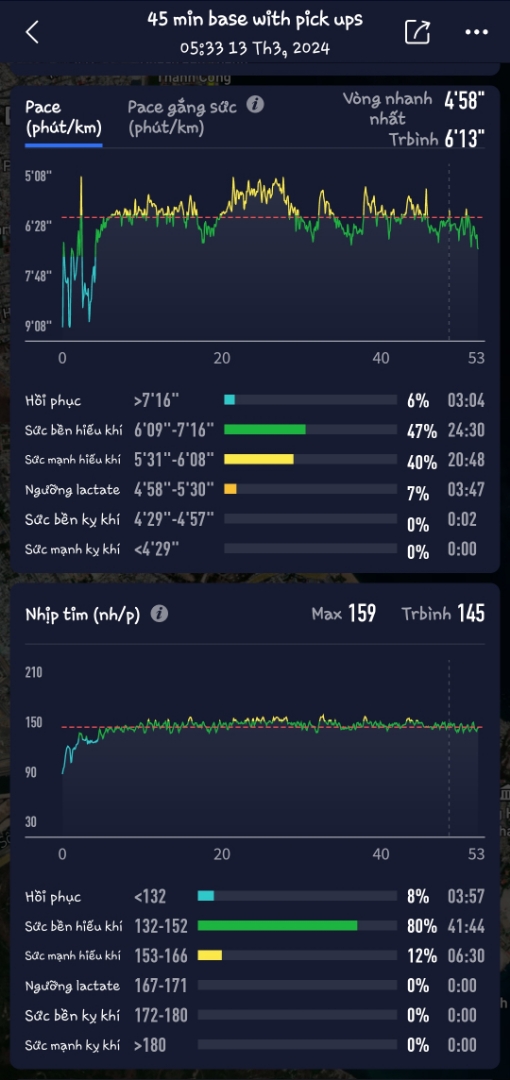Switch to the Pace (phút/km) tab
Viewport: 510px width, 1080px height.
pyautogui.click(x=63, y=118)
